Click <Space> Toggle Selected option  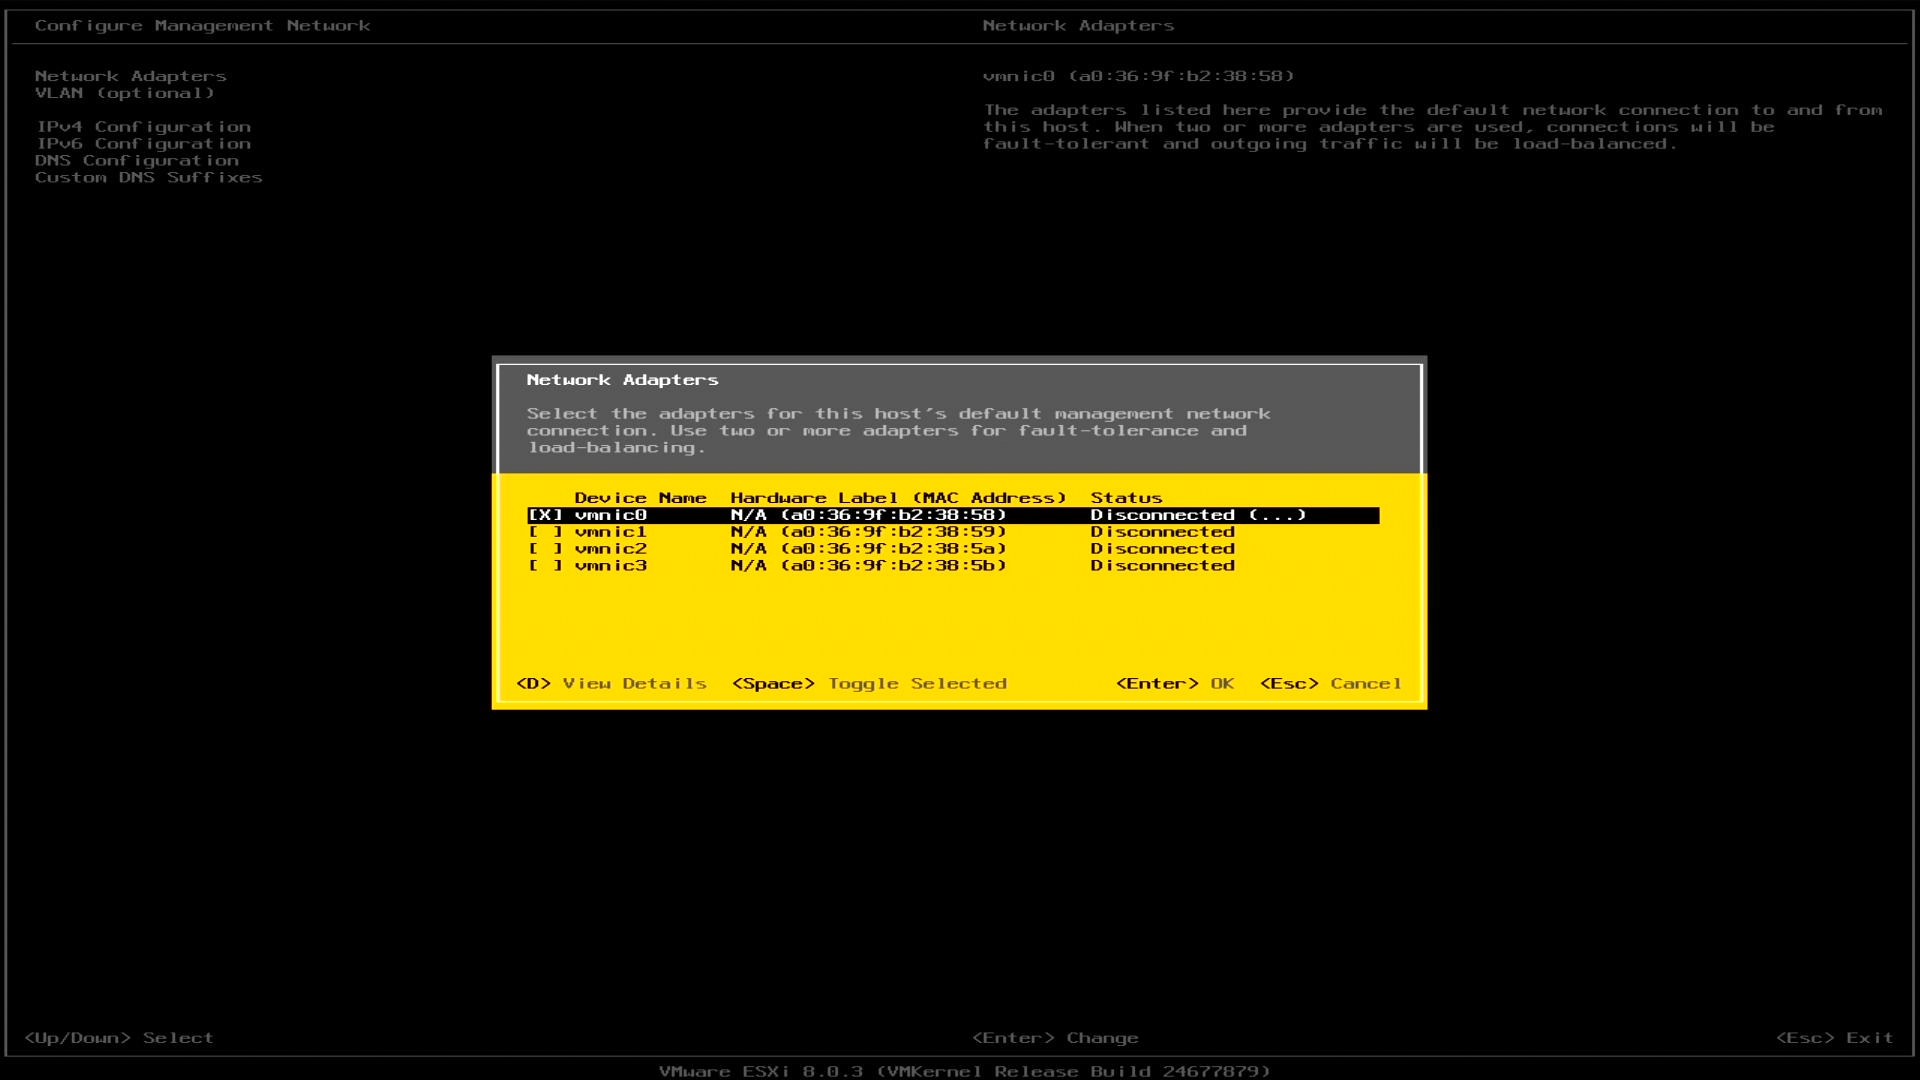click(869, 684)
